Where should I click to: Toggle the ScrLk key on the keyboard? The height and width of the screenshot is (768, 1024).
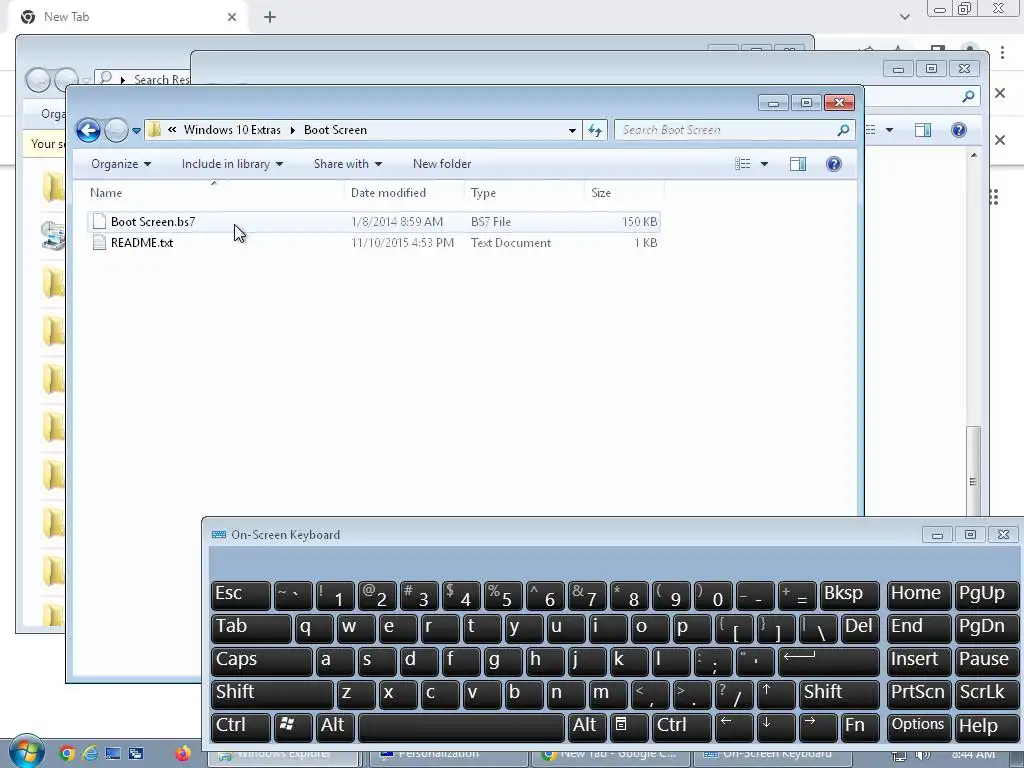(986, 693)
